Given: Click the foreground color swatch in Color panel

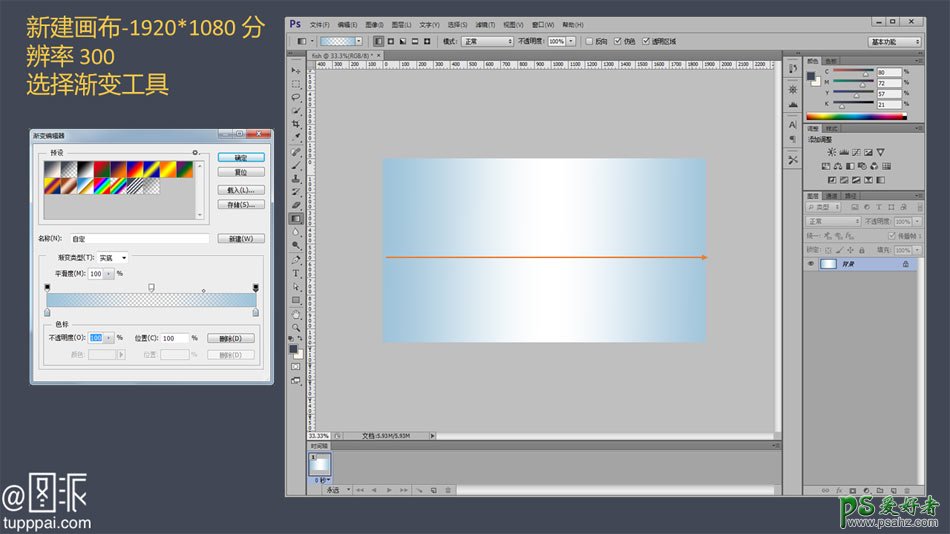Looking at the screenshot, I should (x=811, y=76).
